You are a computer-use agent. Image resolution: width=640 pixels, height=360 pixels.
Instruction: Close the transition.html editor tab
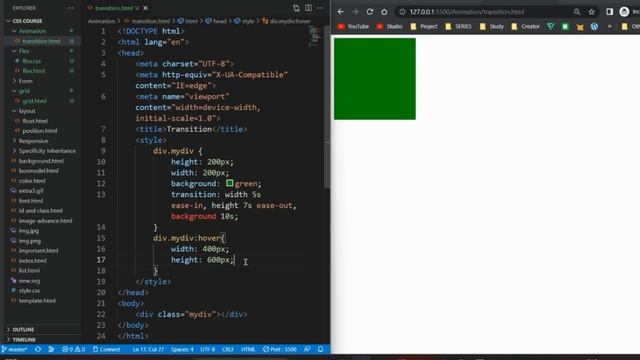click(145, 8)
